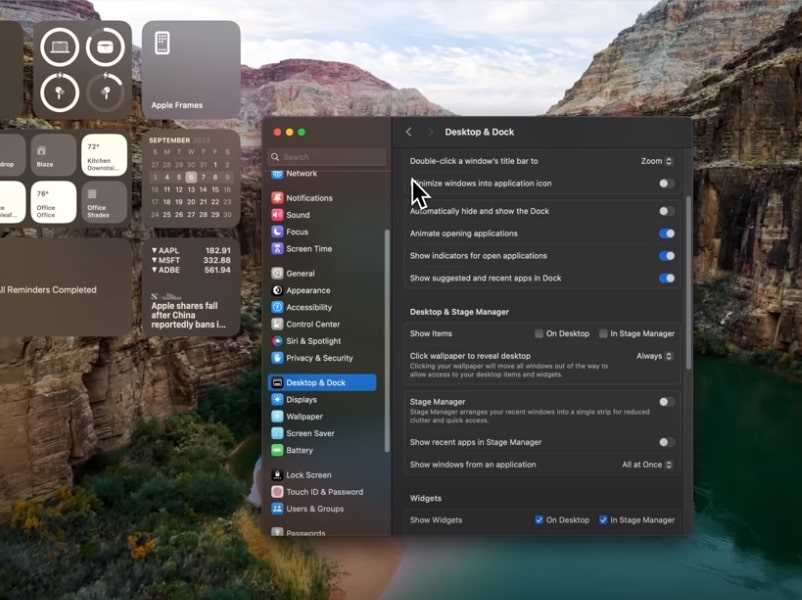Open the double-click title bar Zoom dropdown
This screenshot has height=600, width=802.
tap(657, 161)
